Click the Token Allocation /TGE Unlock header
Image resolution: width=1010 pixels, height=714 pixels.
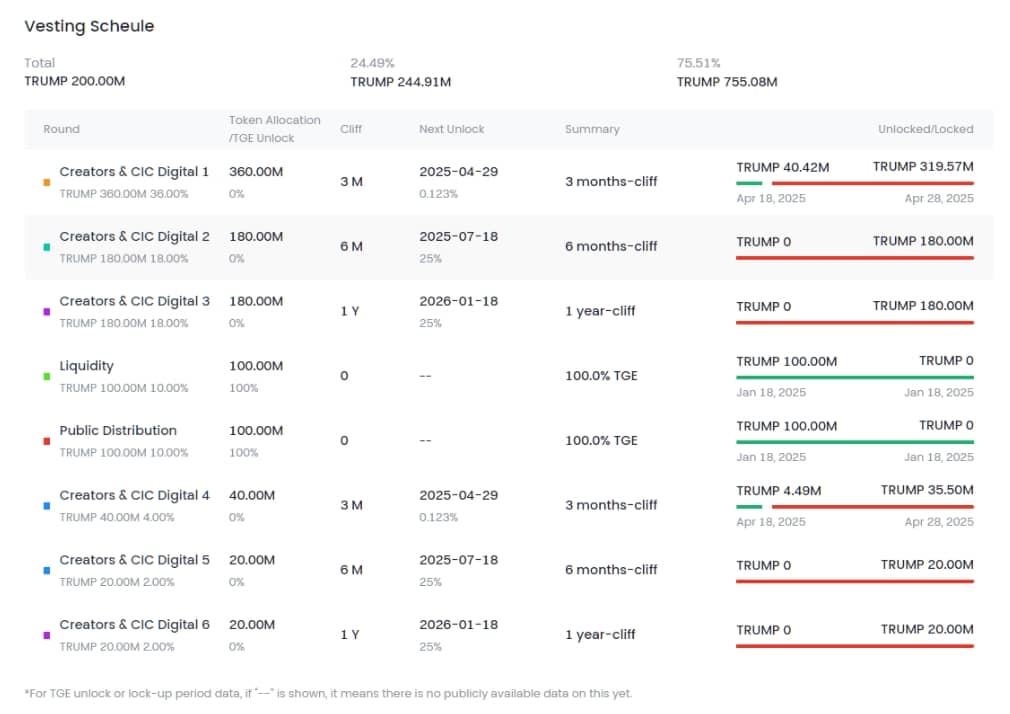pyautogui.click(x=275, y=129)
